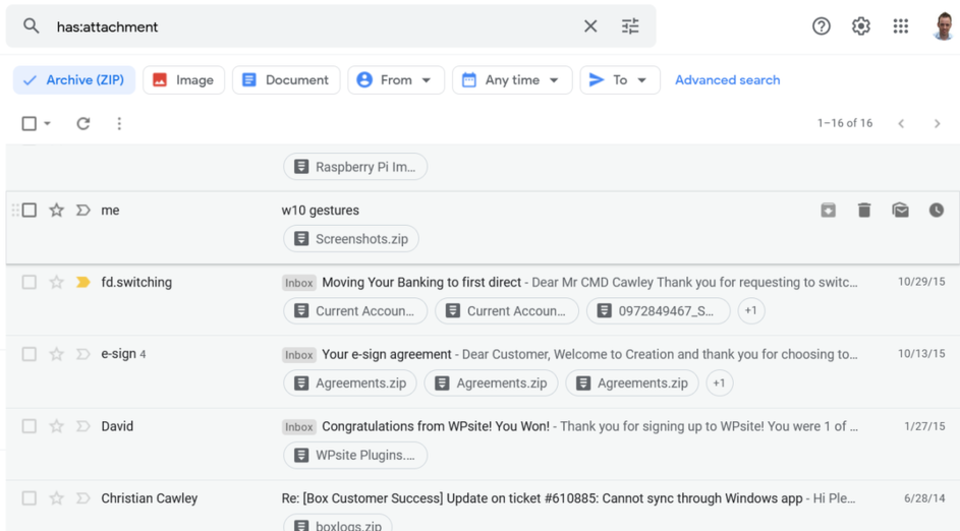Open the first Agreements.zip attachment chip
The height and width of the screenshot is (531, 960).
click(x=350, y=383)
